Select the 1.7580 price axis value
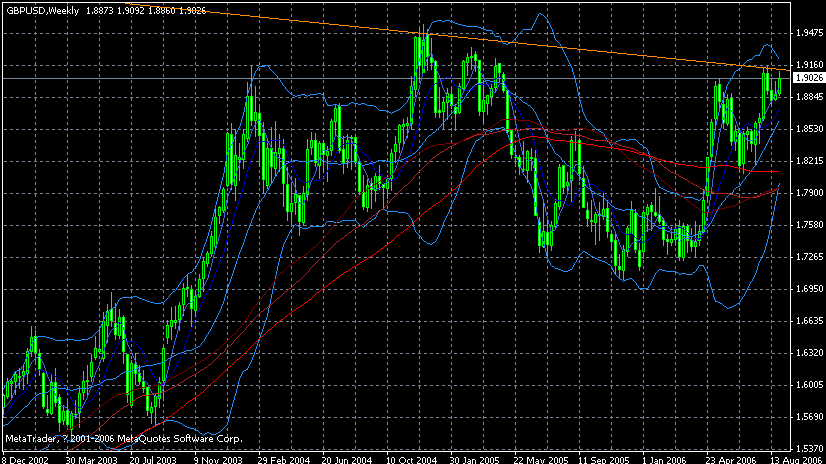 [x=810, y=225]
